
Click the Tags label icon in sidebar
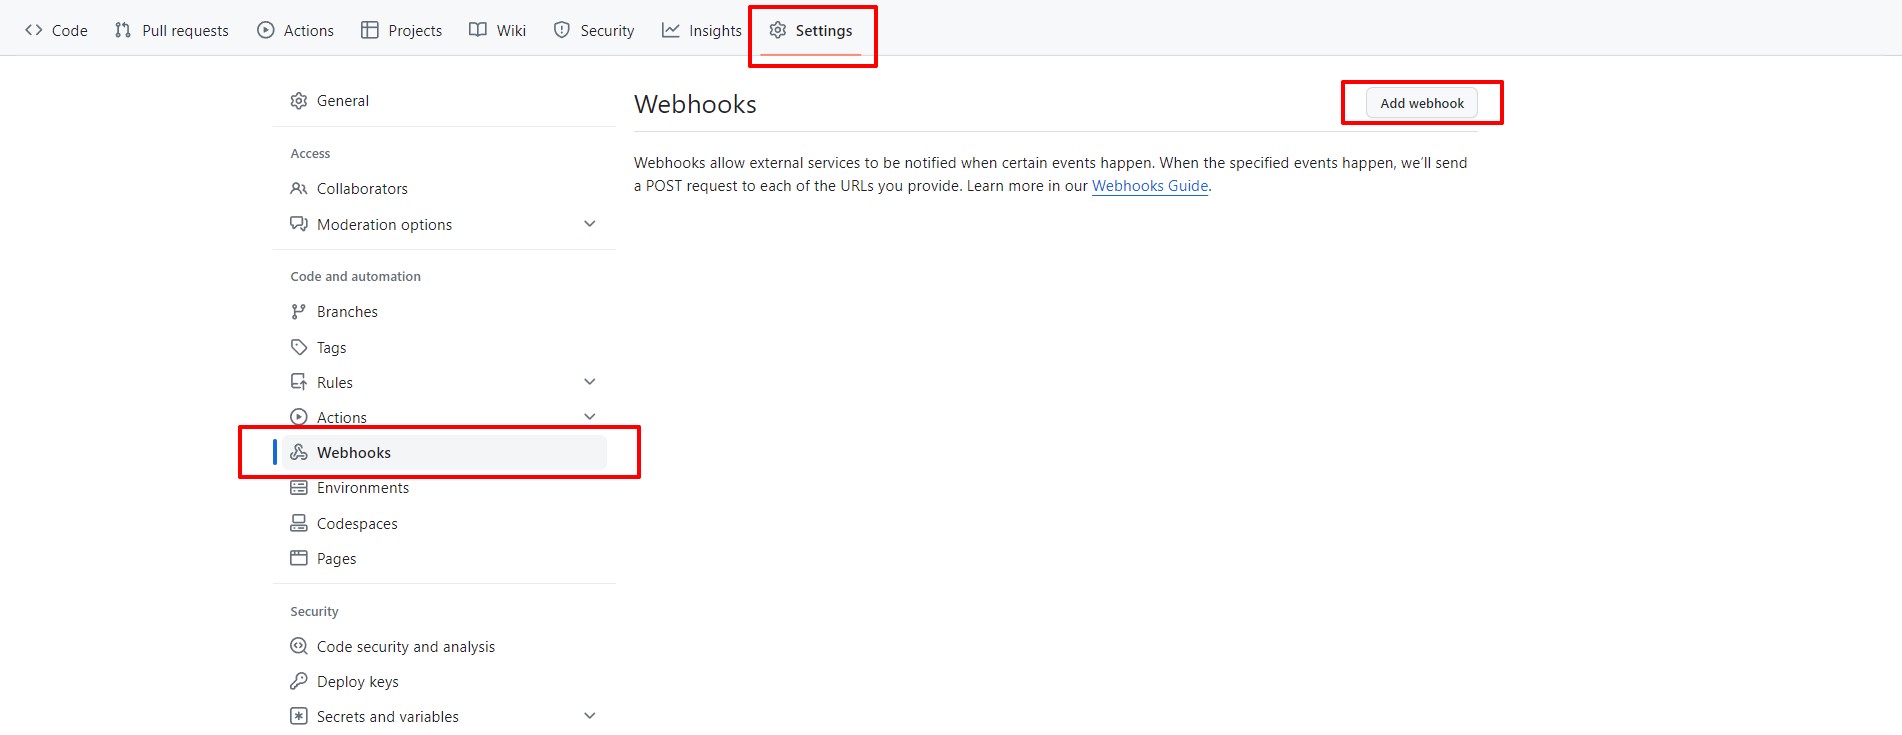point(298,347)
